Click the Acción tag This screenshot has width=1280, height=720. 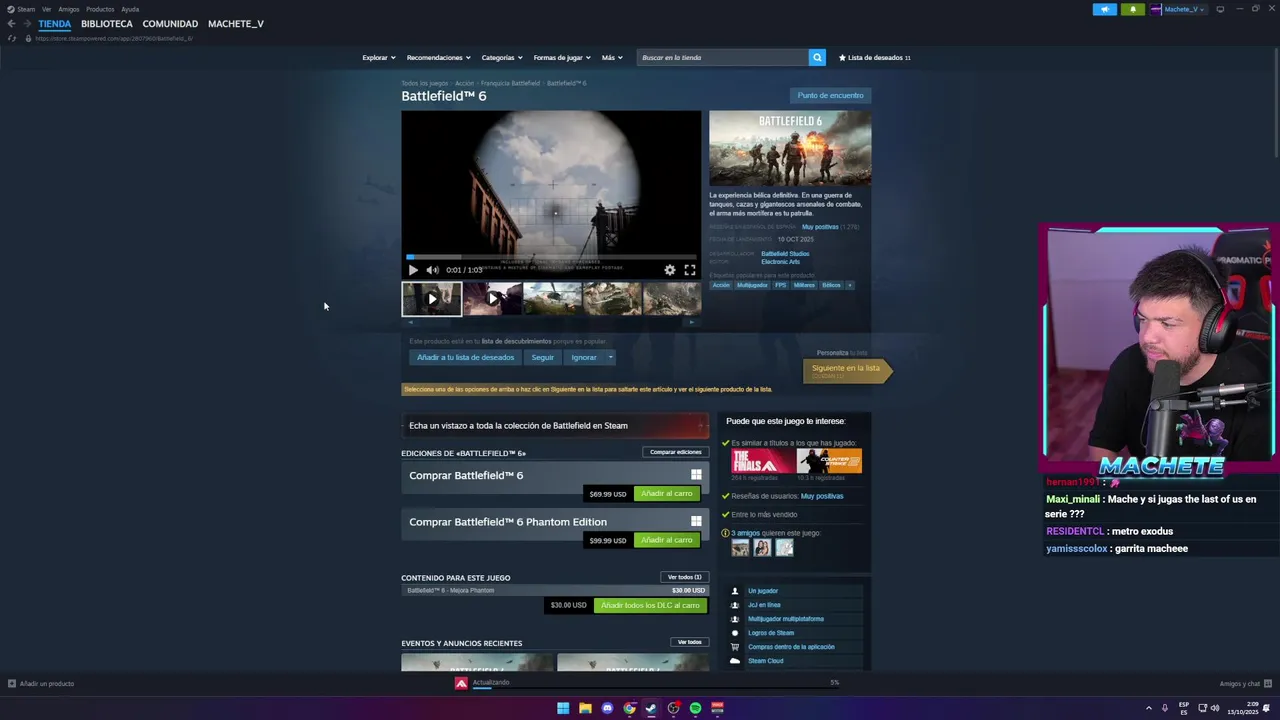click(x=721, y=285)
